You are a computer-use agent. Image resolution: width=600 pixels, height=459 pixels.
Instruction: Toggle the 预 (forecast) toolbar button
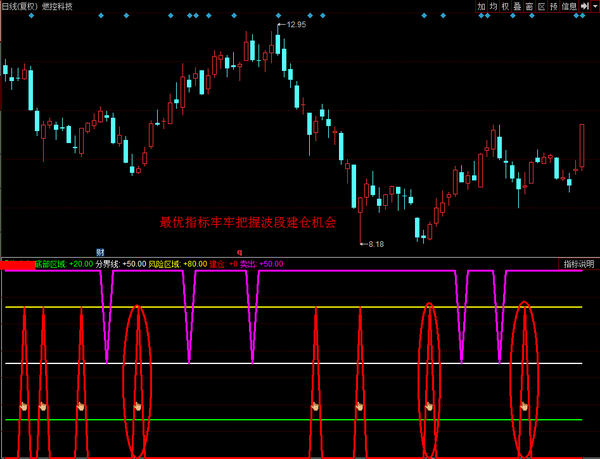tap(553, 6)
